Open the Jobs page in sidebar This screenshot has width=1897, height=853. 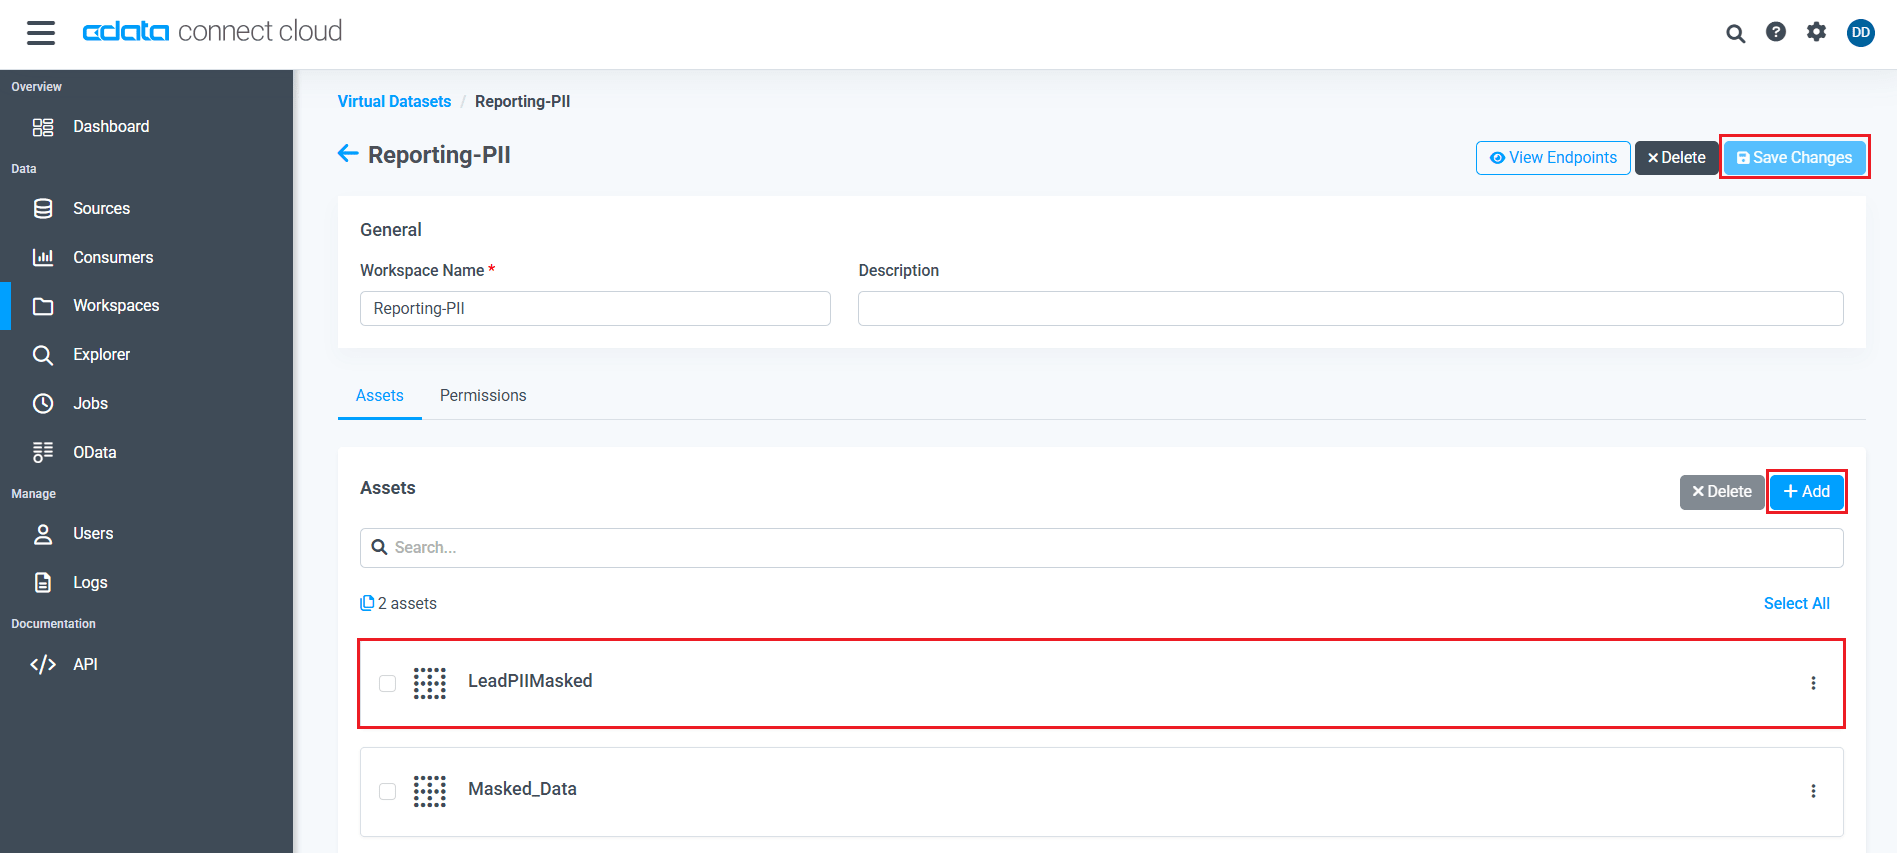90,403
